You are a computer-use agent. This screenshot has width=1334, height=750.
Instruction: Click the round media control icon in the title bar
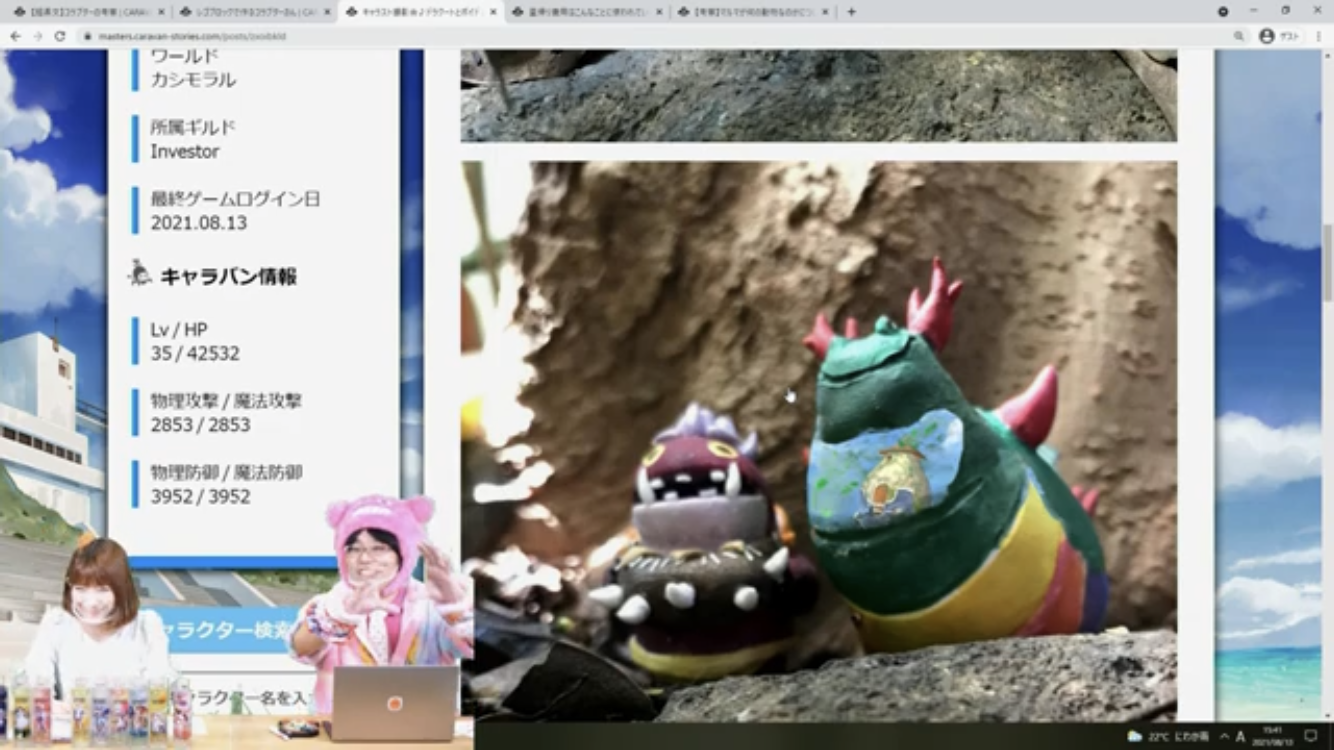1223,11
